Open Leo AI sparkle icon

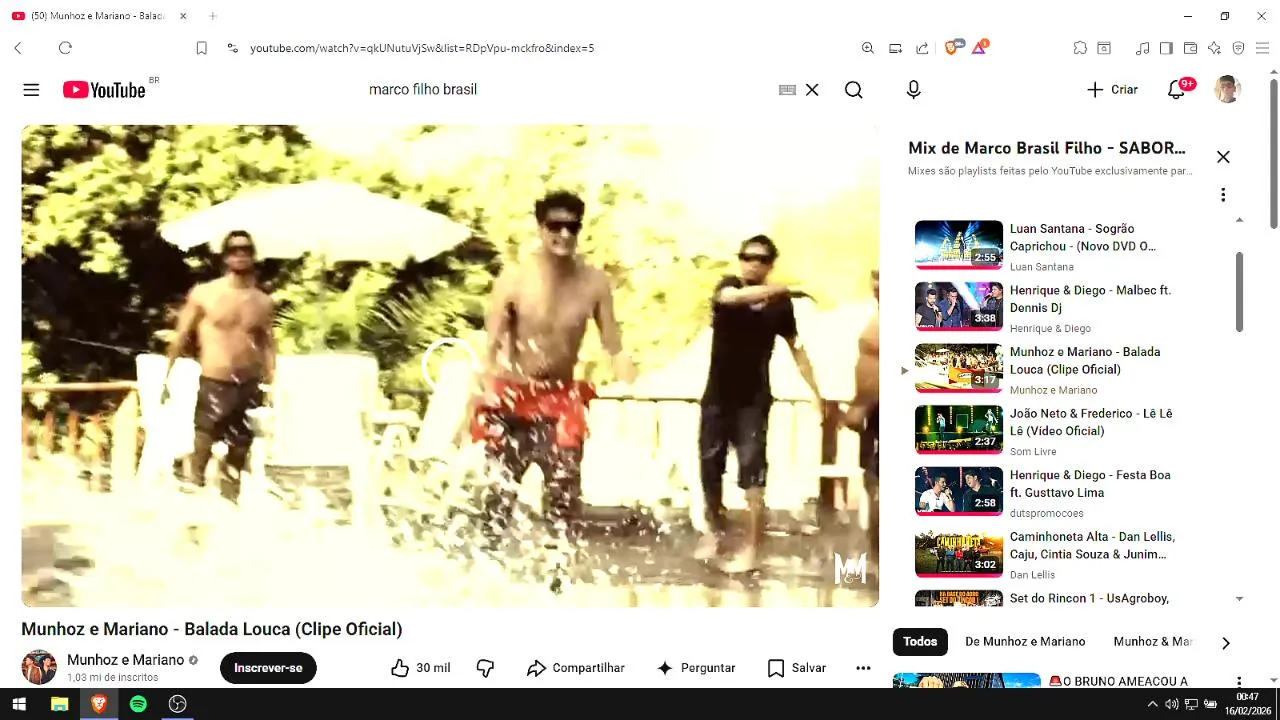click(1214, 48)
